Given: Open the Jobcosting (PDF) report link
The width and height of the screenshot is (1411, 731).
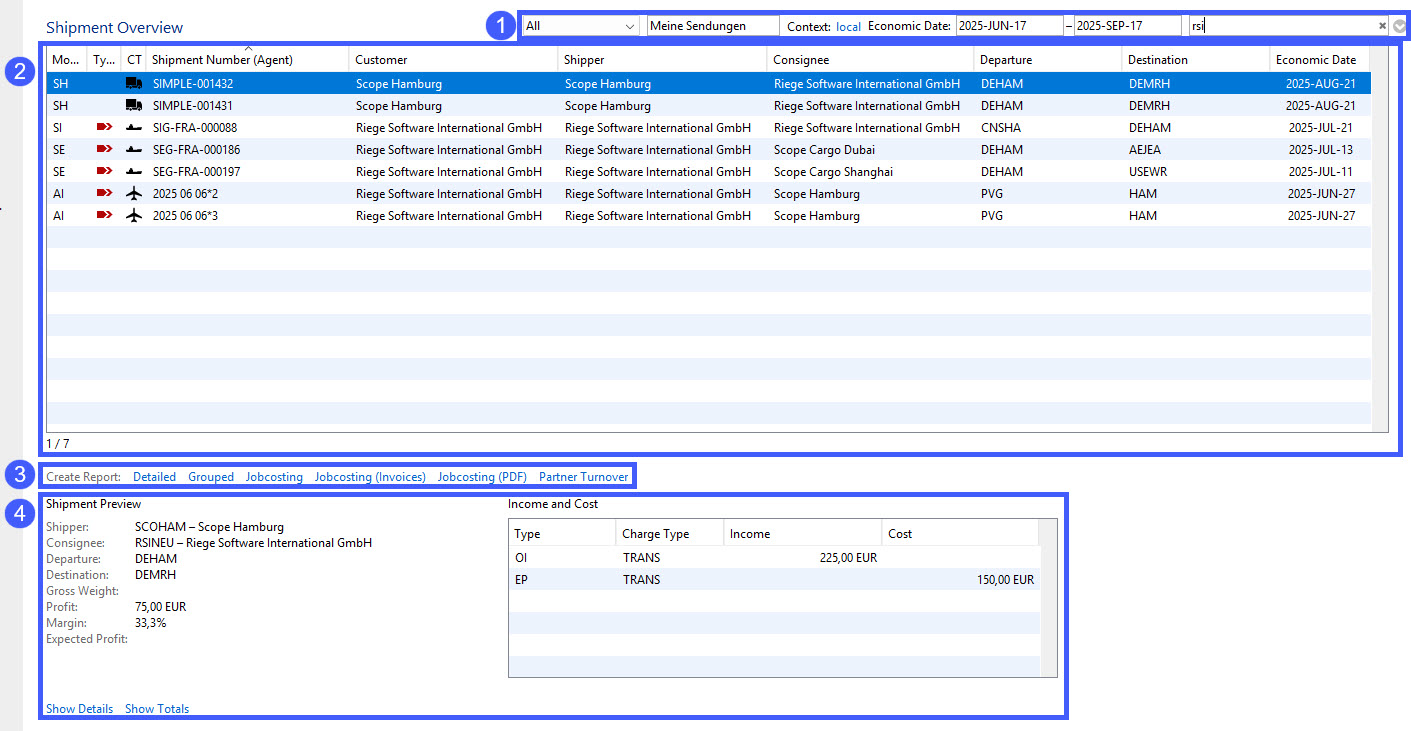Looking at the screenshot, I should point(482,477).
